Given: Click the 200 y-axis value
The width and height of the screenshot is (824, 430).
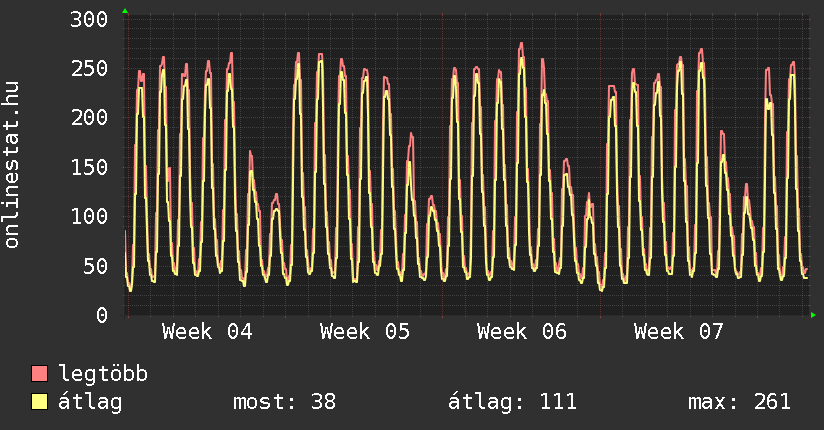Looking at the screenshot, I should pos(89,118).
